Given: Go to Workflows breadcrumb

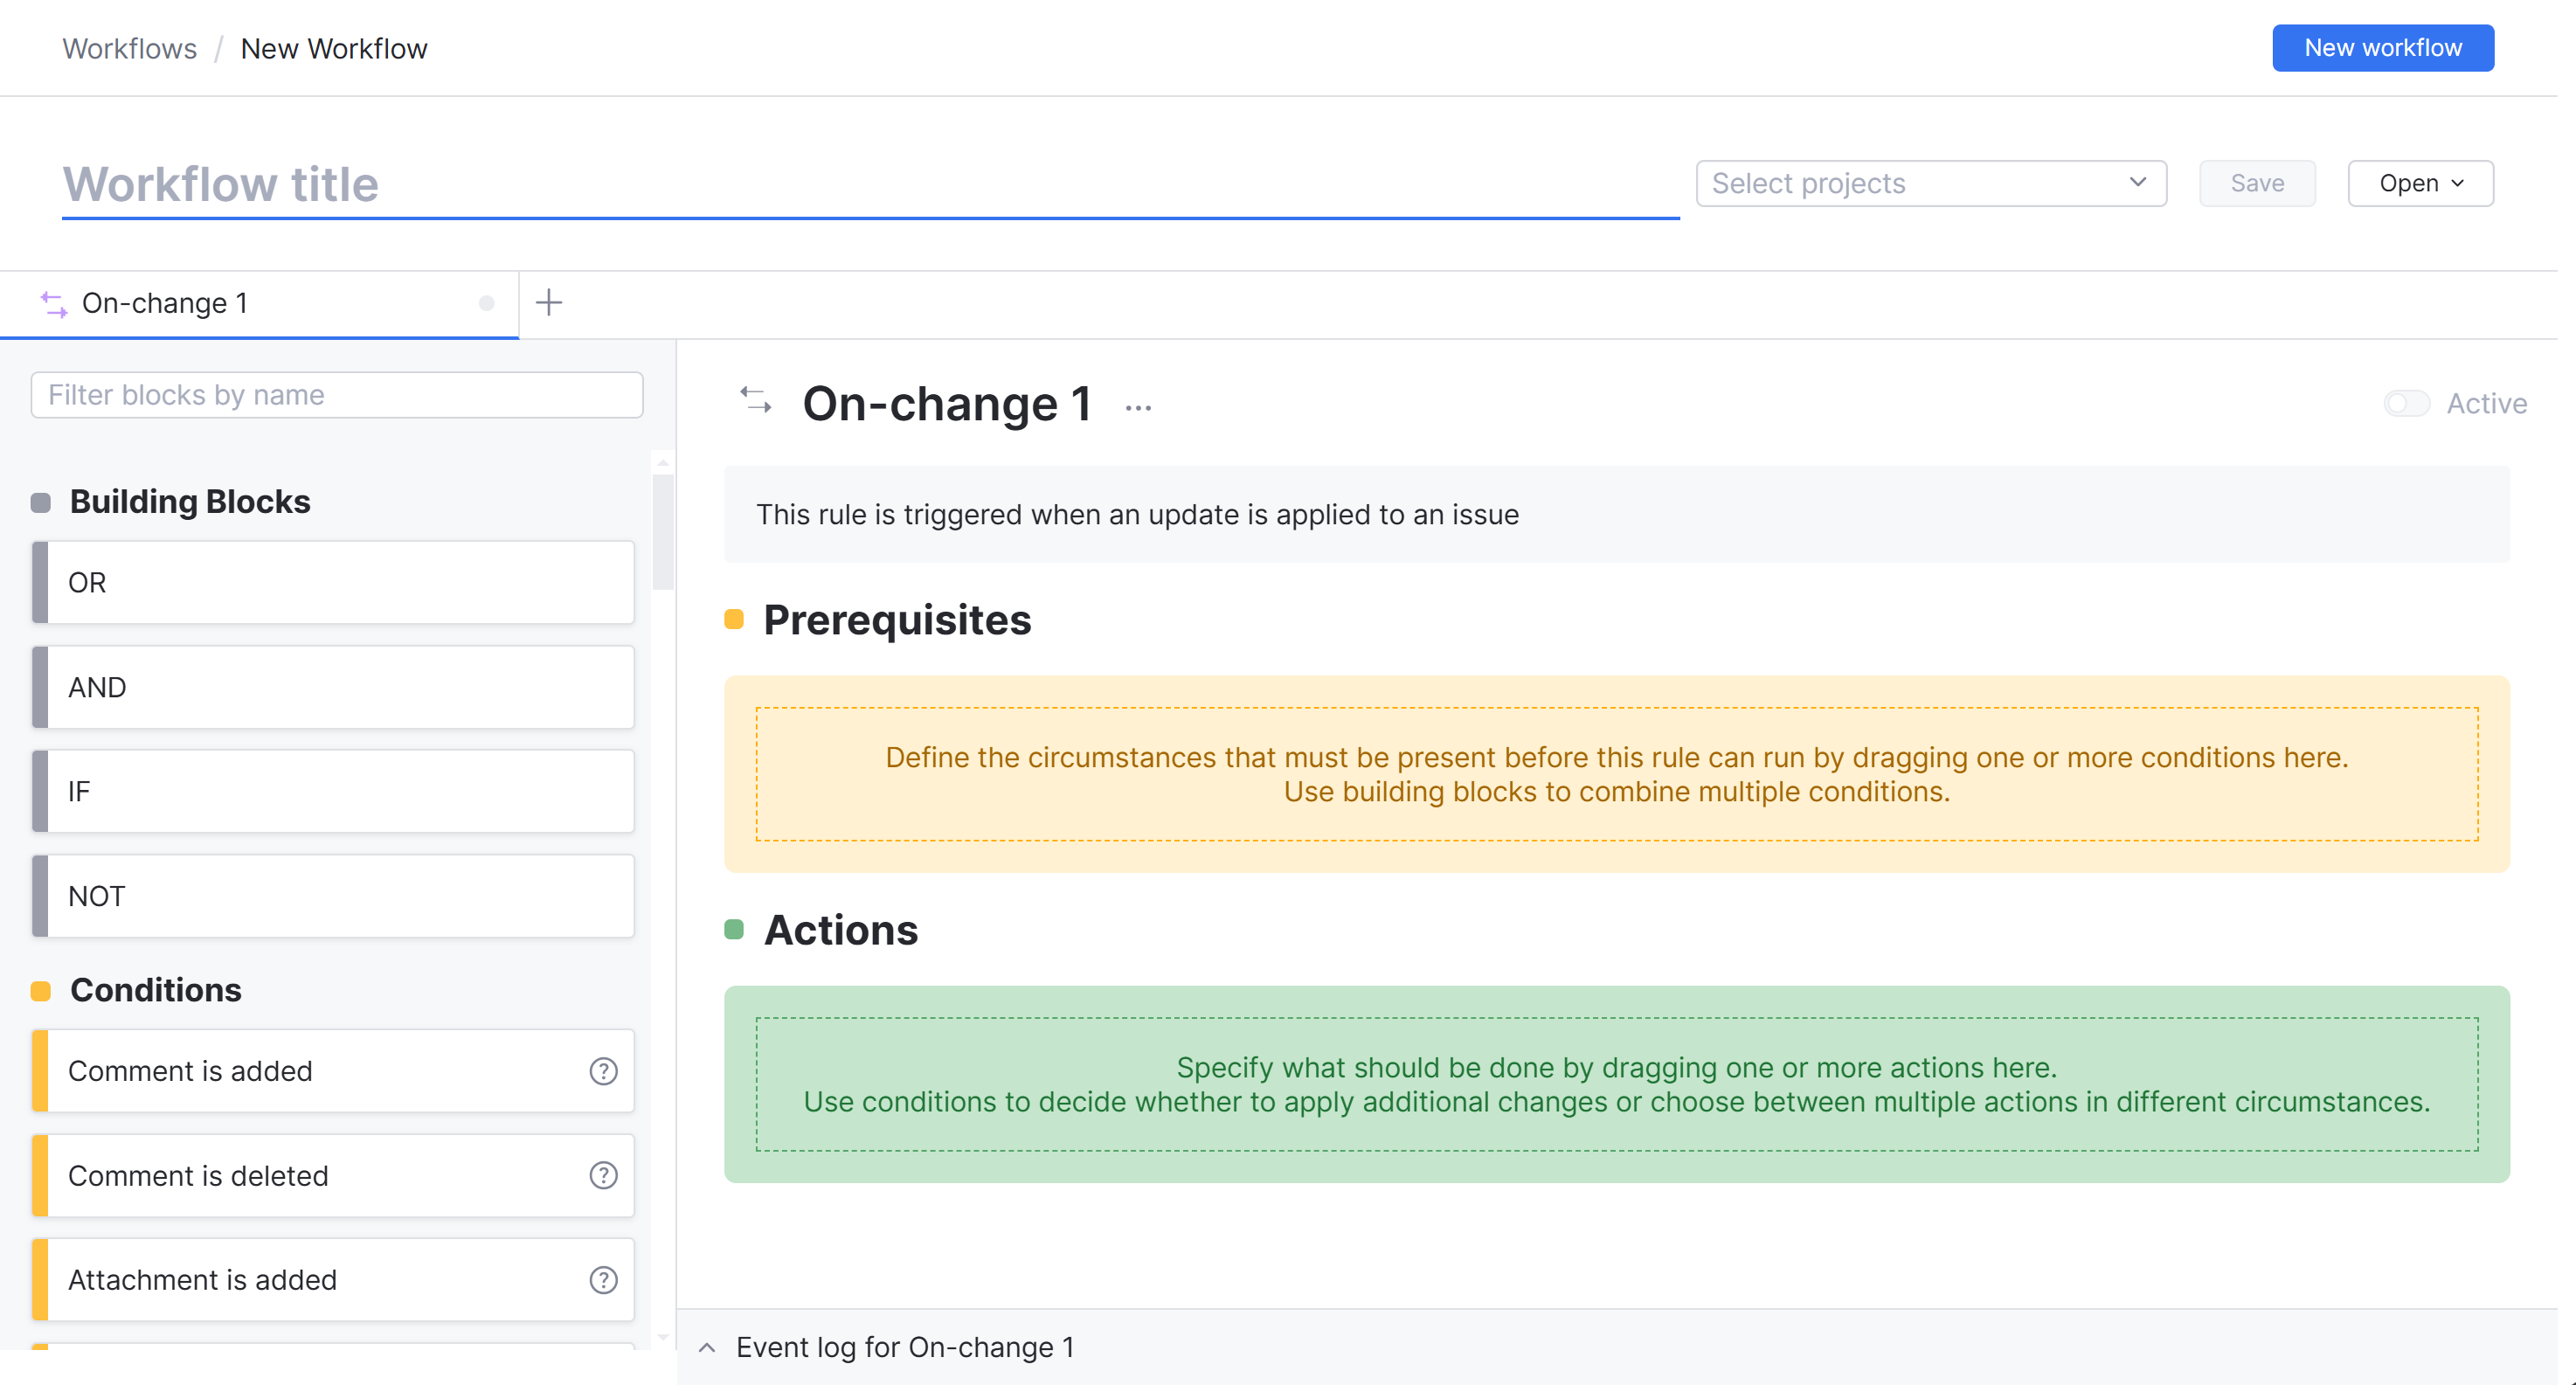Looking at the screenshot, I should 129,48.
